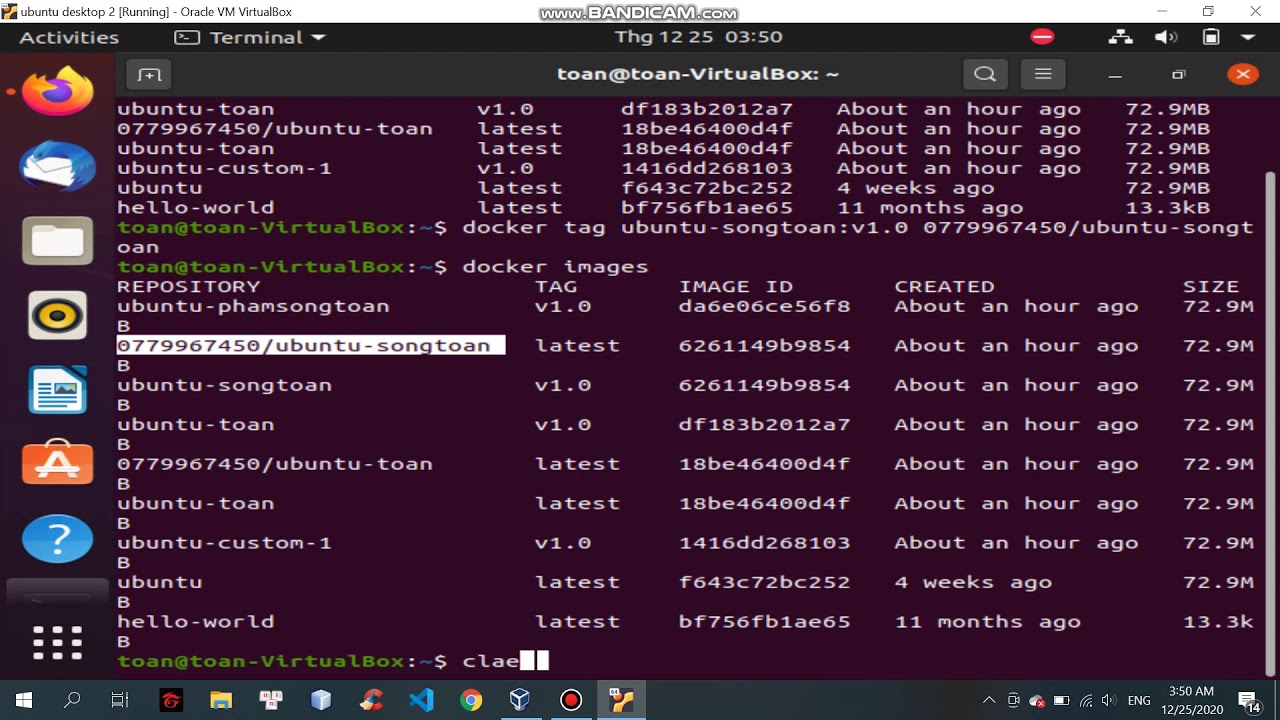This screenshot has height=720, width=1280.
Task: Open Windows Task View
Action: [x=120, y=700]
